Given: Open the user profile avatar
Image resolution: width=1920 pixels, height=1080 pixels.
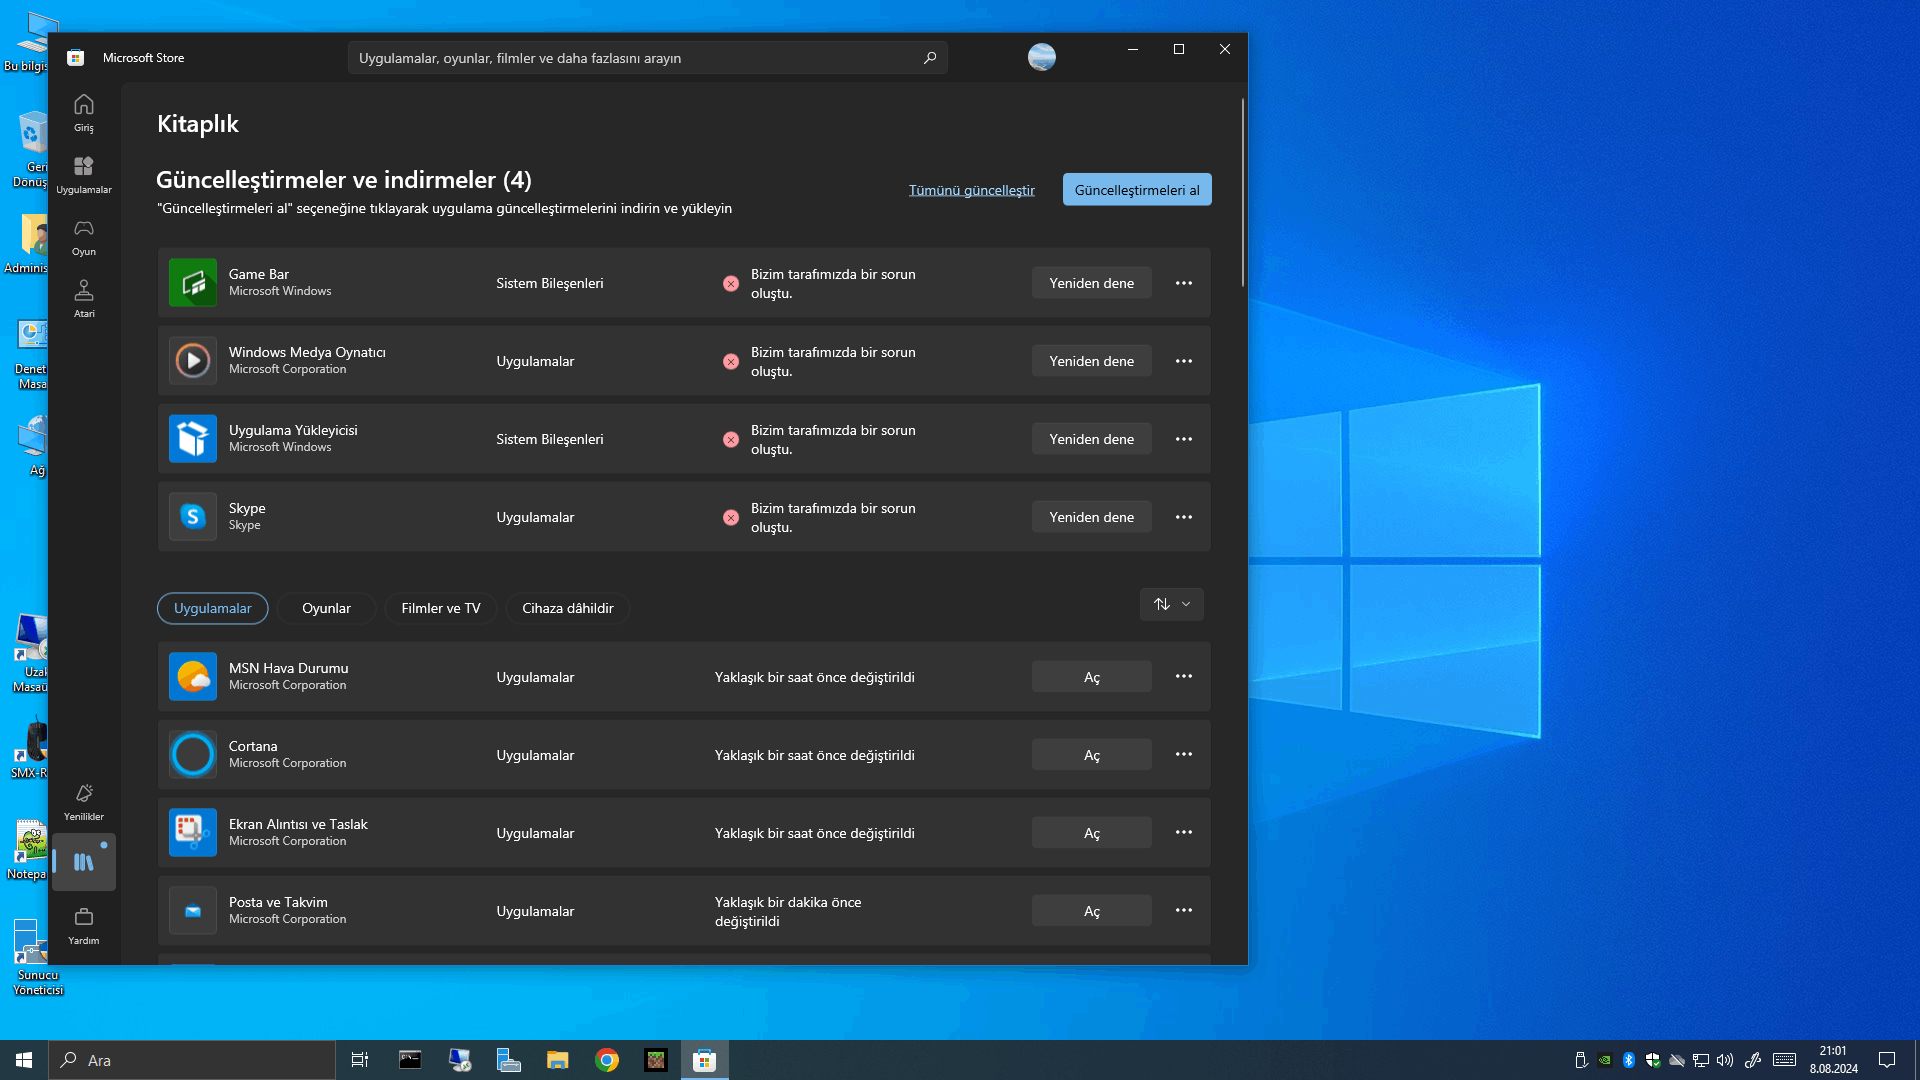Looking at the screenshot, I should click(1042, 57).
